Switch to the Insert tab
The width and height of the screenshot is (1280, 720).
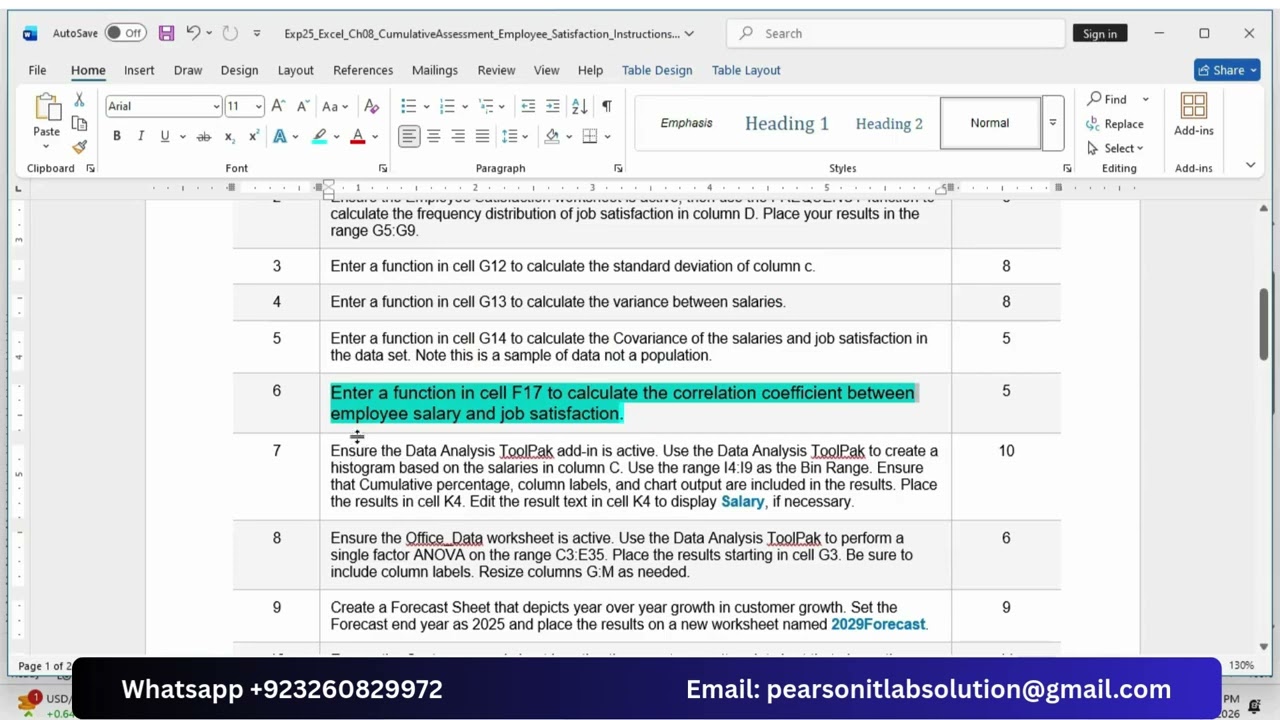click(x=139, y=70)
